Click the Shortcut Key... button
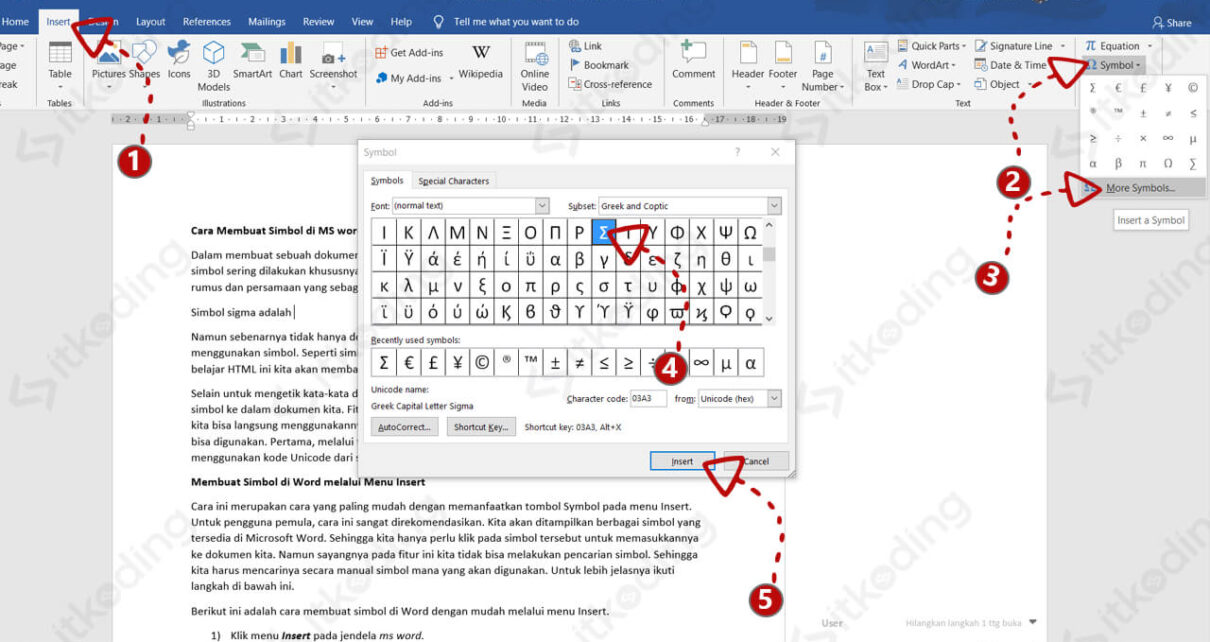The image size is (1210, 642). click(481, 427)
